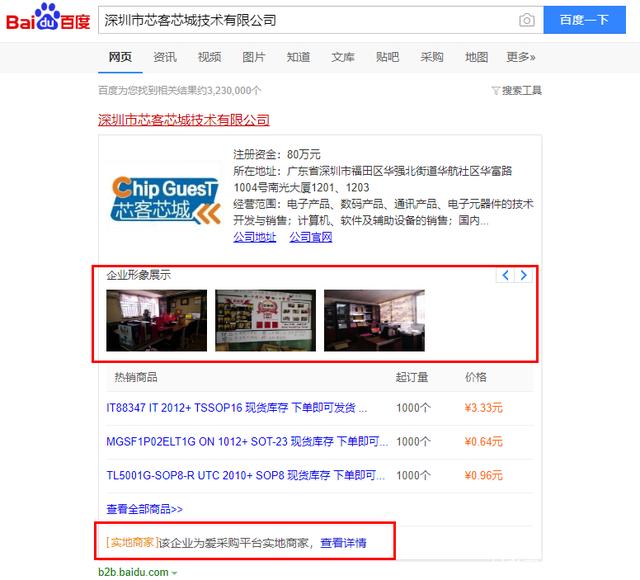
Task: Open 查看详情 merchant details link
Action: (x=343, y=543)
